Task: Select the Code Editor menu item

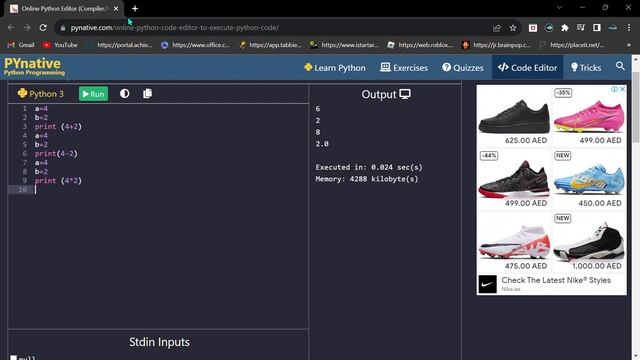Action: point(527,68)
